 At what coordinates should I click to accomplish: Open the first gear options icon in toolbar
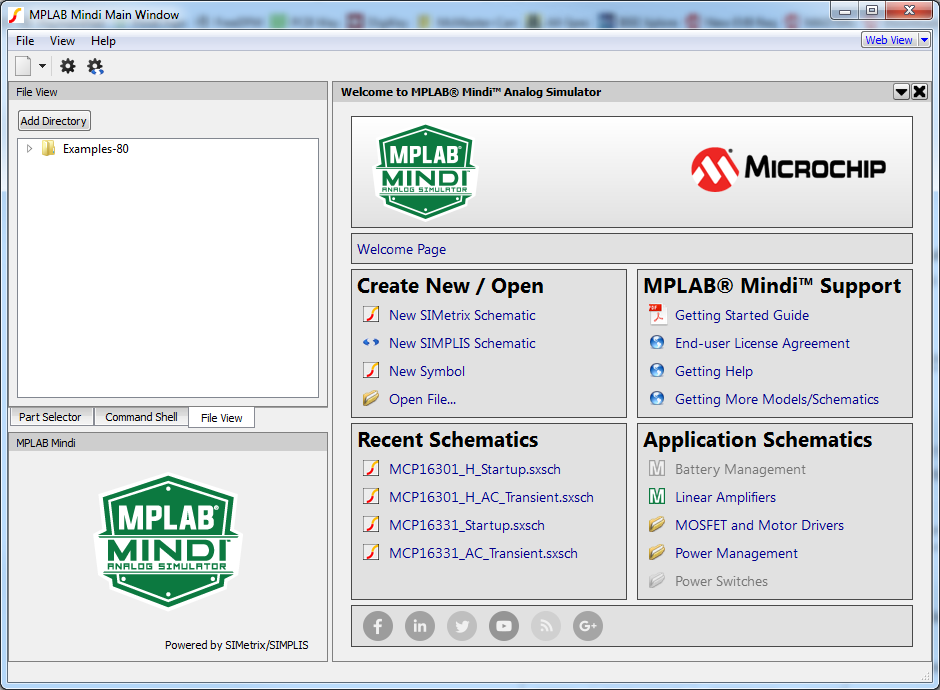(x=66, y=65)
